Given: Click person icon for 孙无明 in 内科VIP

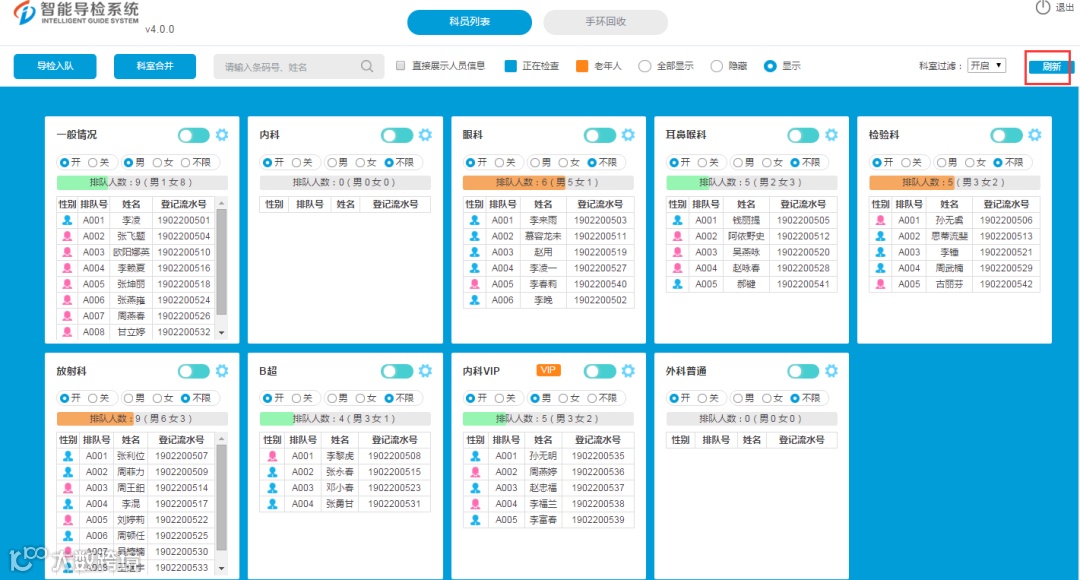Looking at the screenshot, I should pos(475,456).
